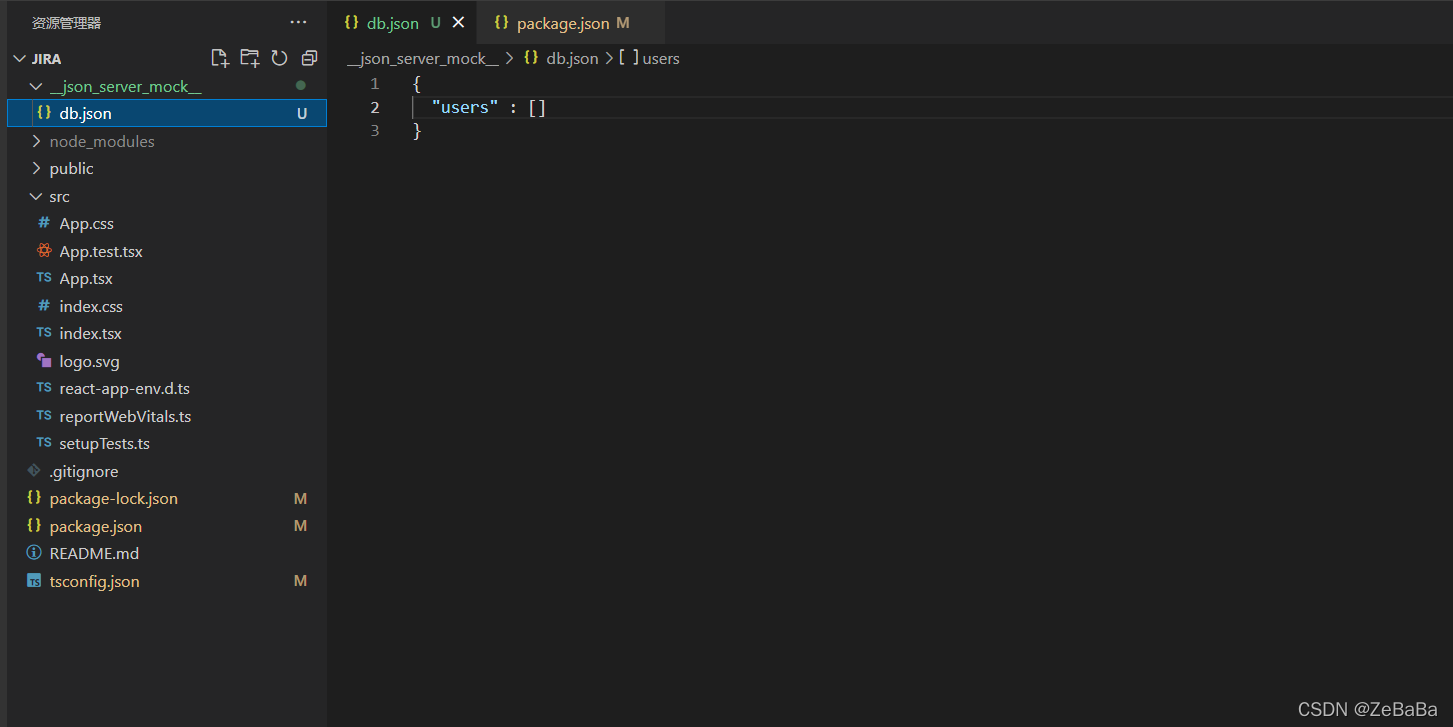Click the __json_server_mock__ breadcrumb segment
Screen dimensions: 1453x727
tap(422, 58)
